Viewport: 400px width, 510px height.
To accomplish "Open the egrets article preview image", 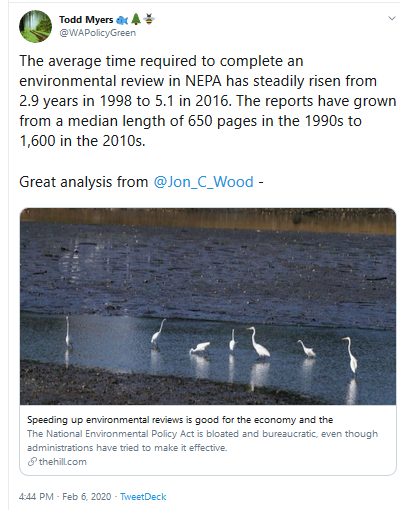I will (x=208, y=306).
